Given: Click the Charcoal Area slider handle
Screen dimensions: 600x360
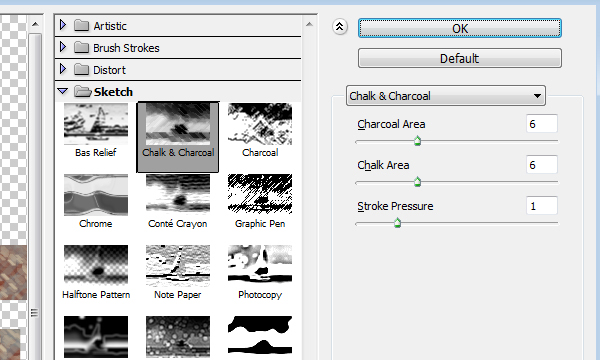Looking at the screenshot, I should (x=417, y=141).
